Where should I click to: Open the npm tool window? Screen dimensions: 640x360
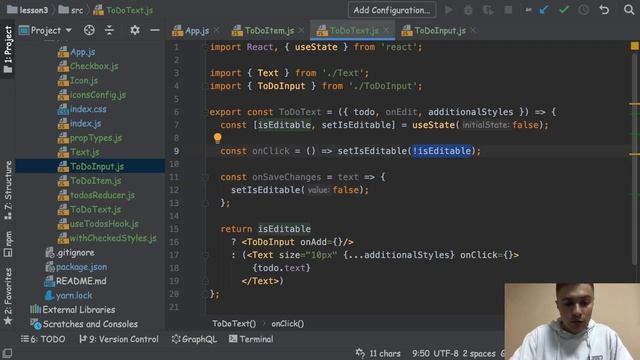[x=8, y=244]
